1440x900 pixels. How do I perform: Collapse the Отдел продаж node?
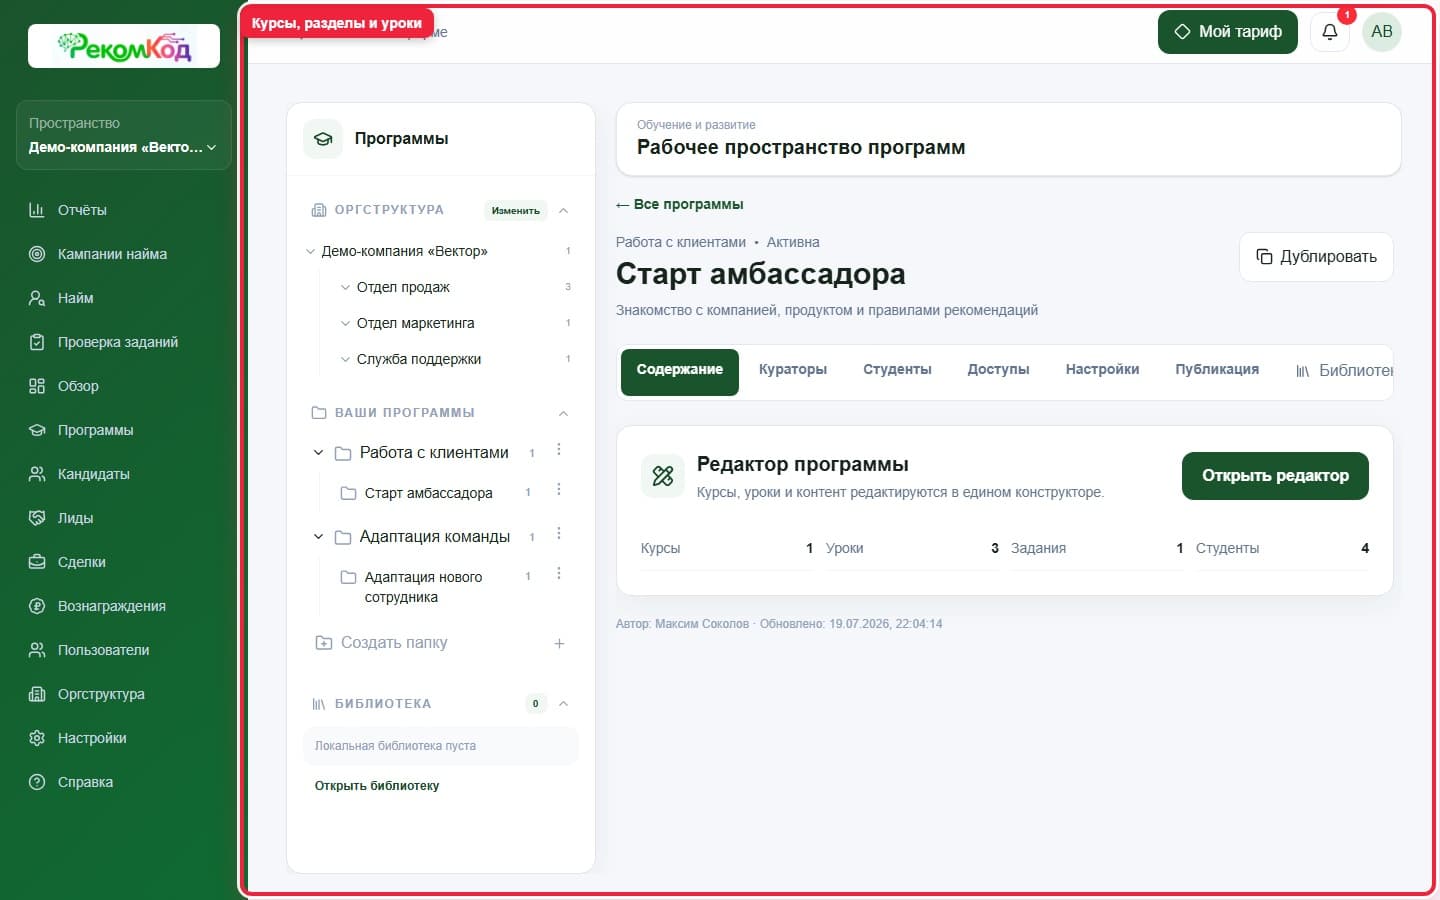345,288
